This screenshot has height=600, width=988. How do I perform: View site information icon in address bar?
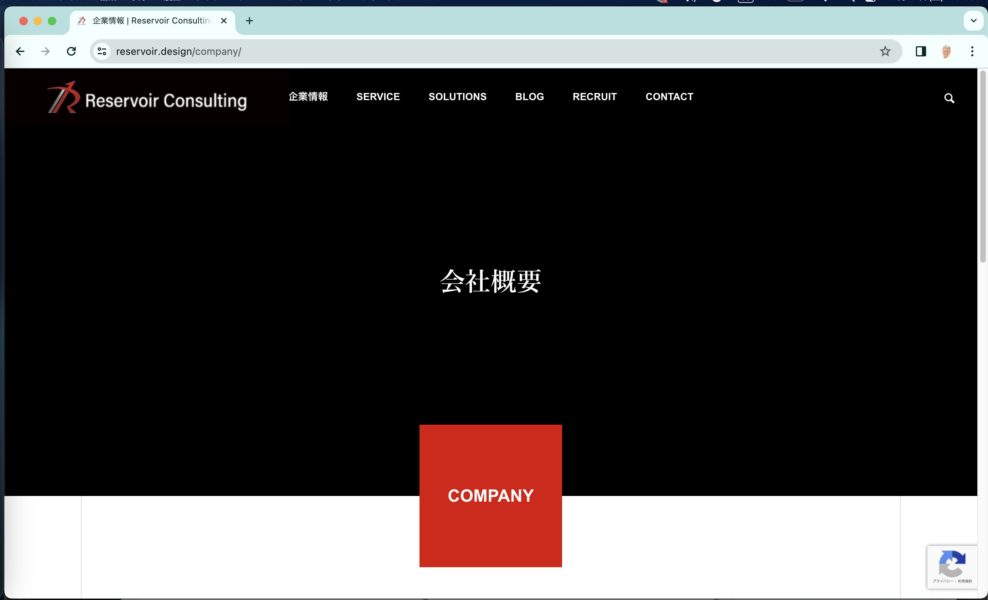tap(102, 52)
